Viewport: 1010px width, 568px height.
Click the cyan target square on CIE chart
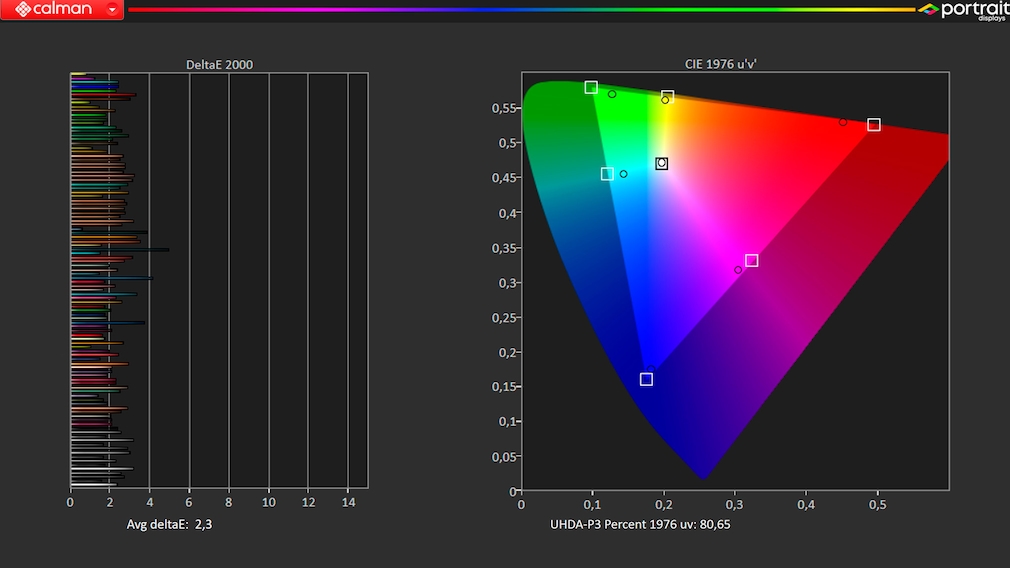pos(607,174)
